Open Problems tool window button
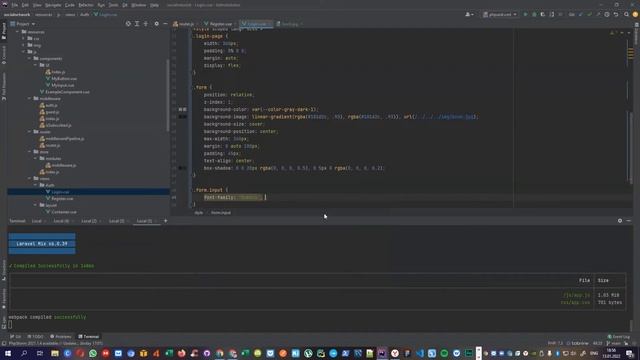Screen dimensions: 640x360 coord(61,337)
